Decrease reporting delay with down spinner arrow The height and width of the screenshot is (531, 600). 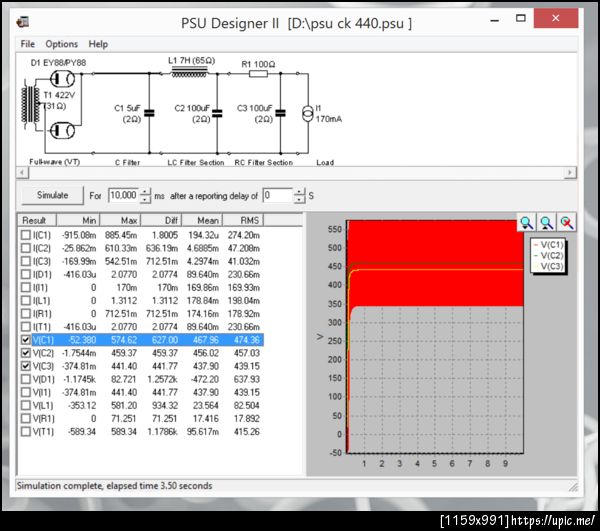(299, 200)
